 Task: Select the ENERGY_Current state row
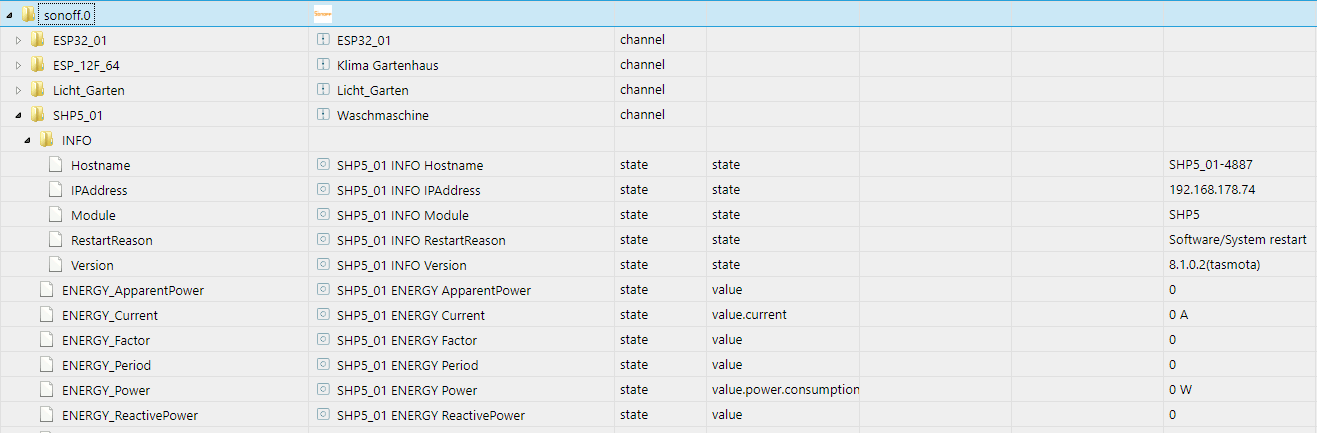point(109,315)
